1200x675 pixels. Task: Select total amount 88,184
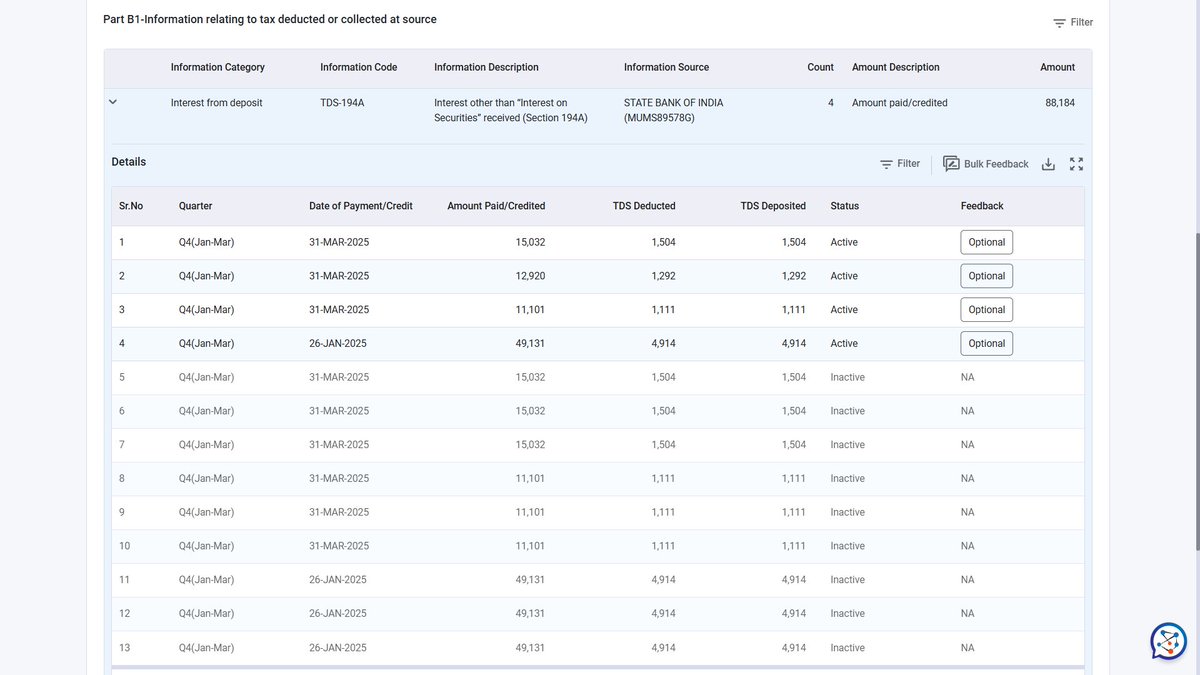(x=1060, y=103)
